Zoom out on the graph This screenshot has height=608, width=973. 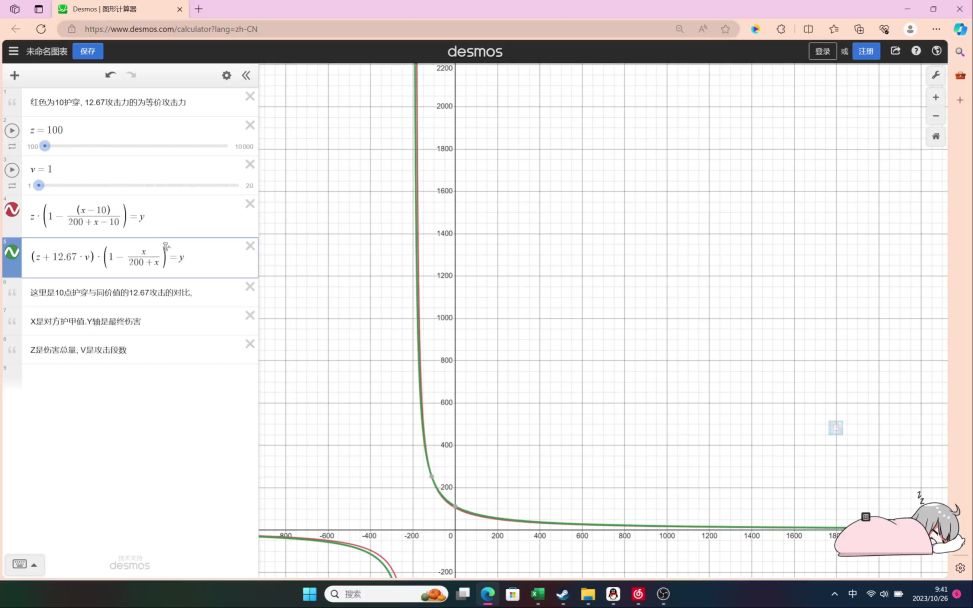pos(935,116)
